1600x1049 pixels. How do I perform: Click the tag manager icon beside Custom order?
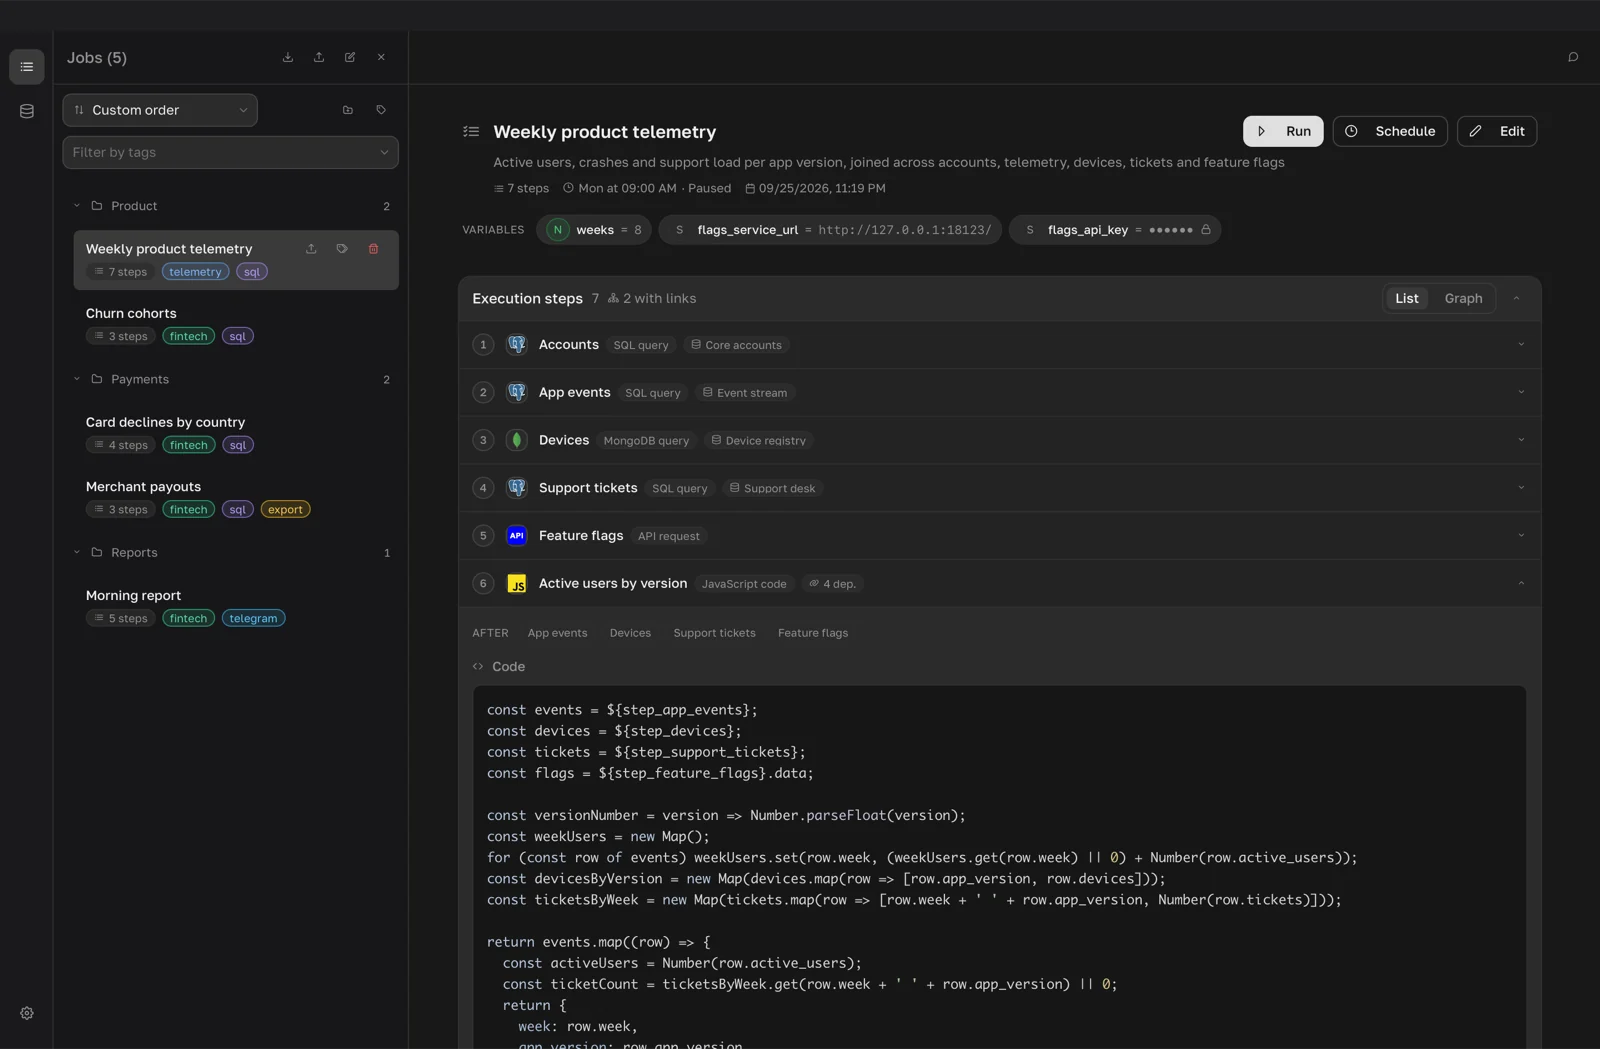click(381, 110)
